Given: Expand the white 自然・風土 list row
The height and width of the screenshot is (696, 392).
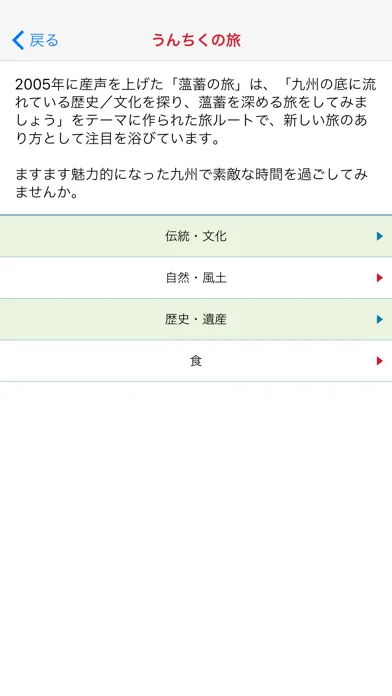Looking at the screenshot, I should tap(196, 278).
